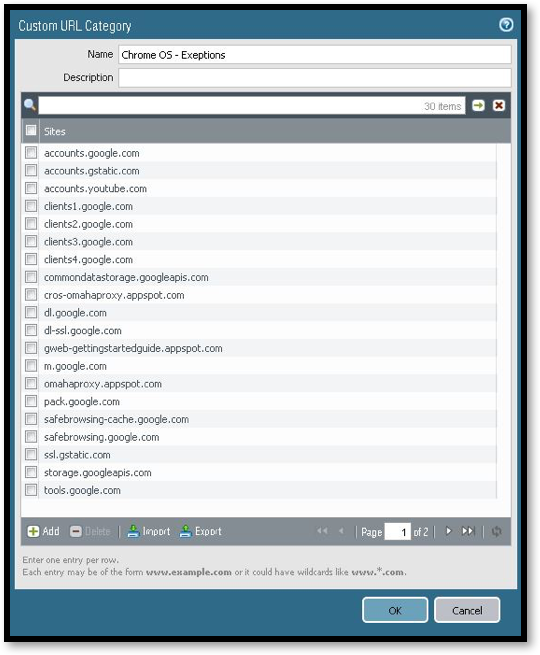Screen dimensions: 540x655
Task: Select the dl-ssl.google.com checkbox
Action: pyautogui.click(x=31, y=330)
